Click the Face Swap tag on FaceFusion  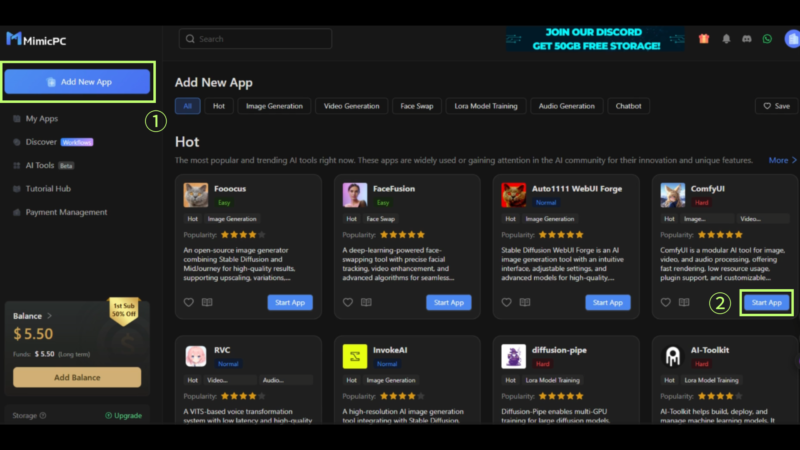click(x=381, y=219)
